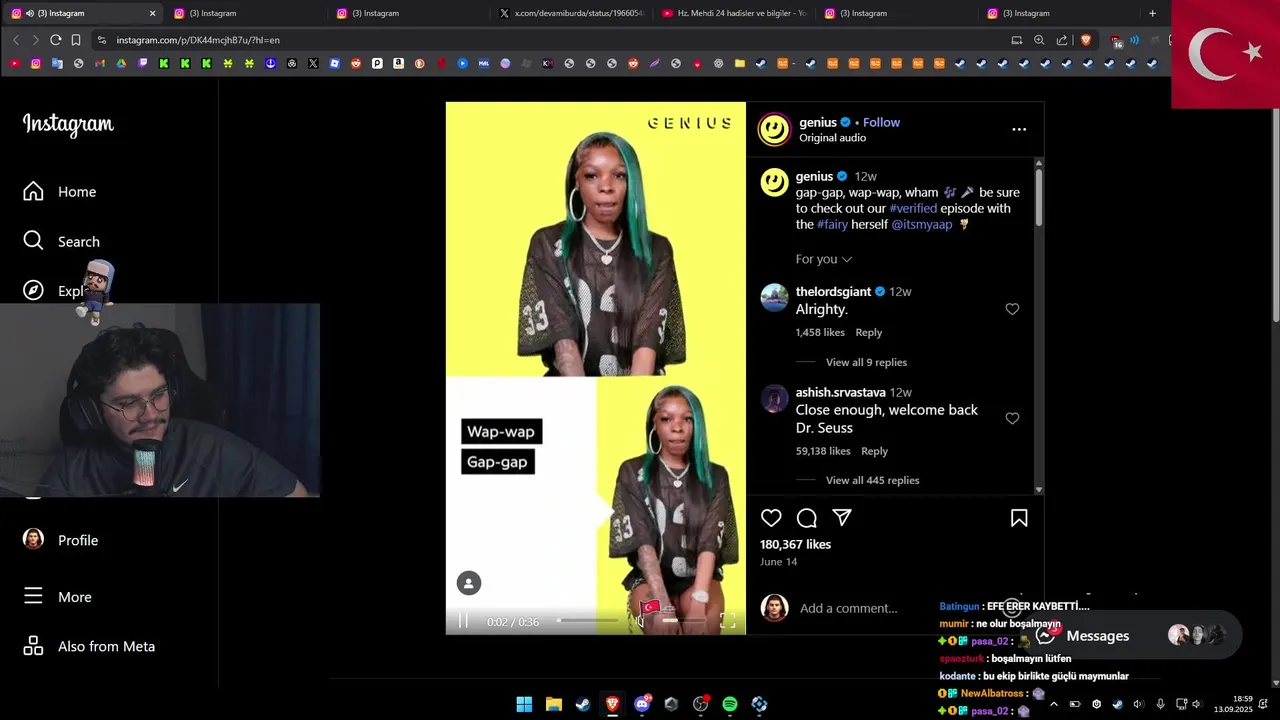Open the Also from Meta entry
Screen dimensions: 1280x720
pos(89,646)
